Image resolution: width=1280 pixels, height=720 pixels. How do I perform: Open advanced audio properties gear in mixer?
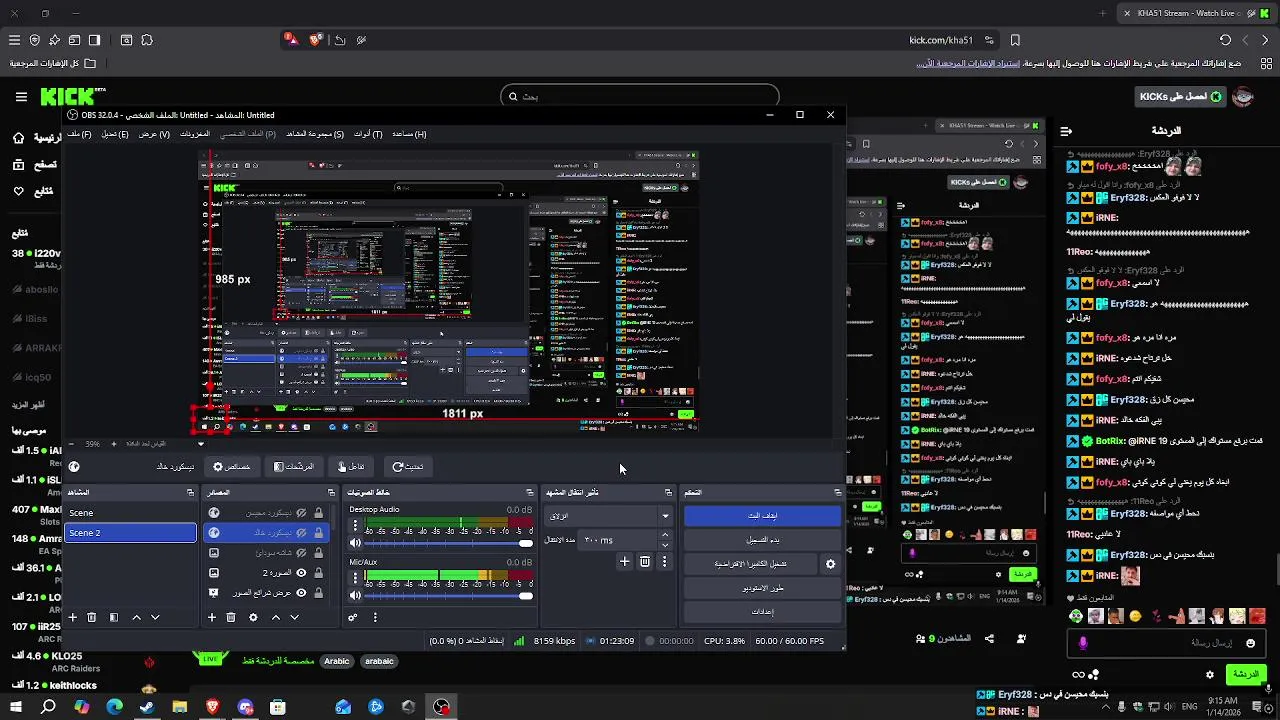[x=353, y=617]
